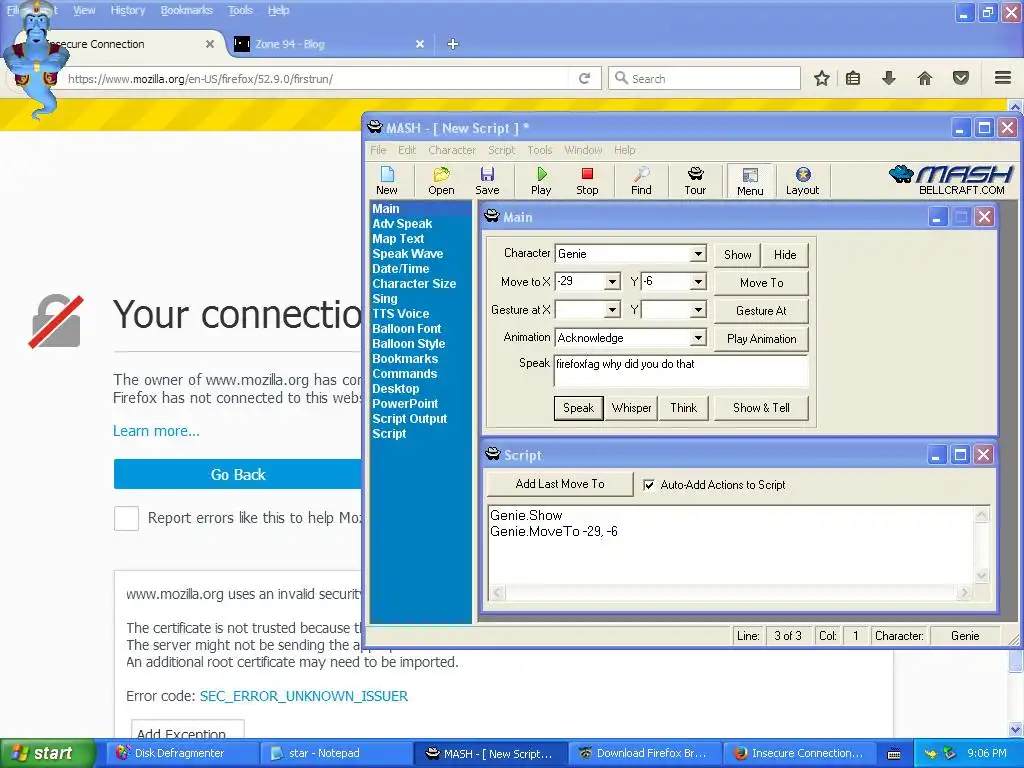The height and width of the screenshot is (768, 1024).
Task: Select Balloon Style in the MASH sidebar
Action: click(x=409, y=344)
